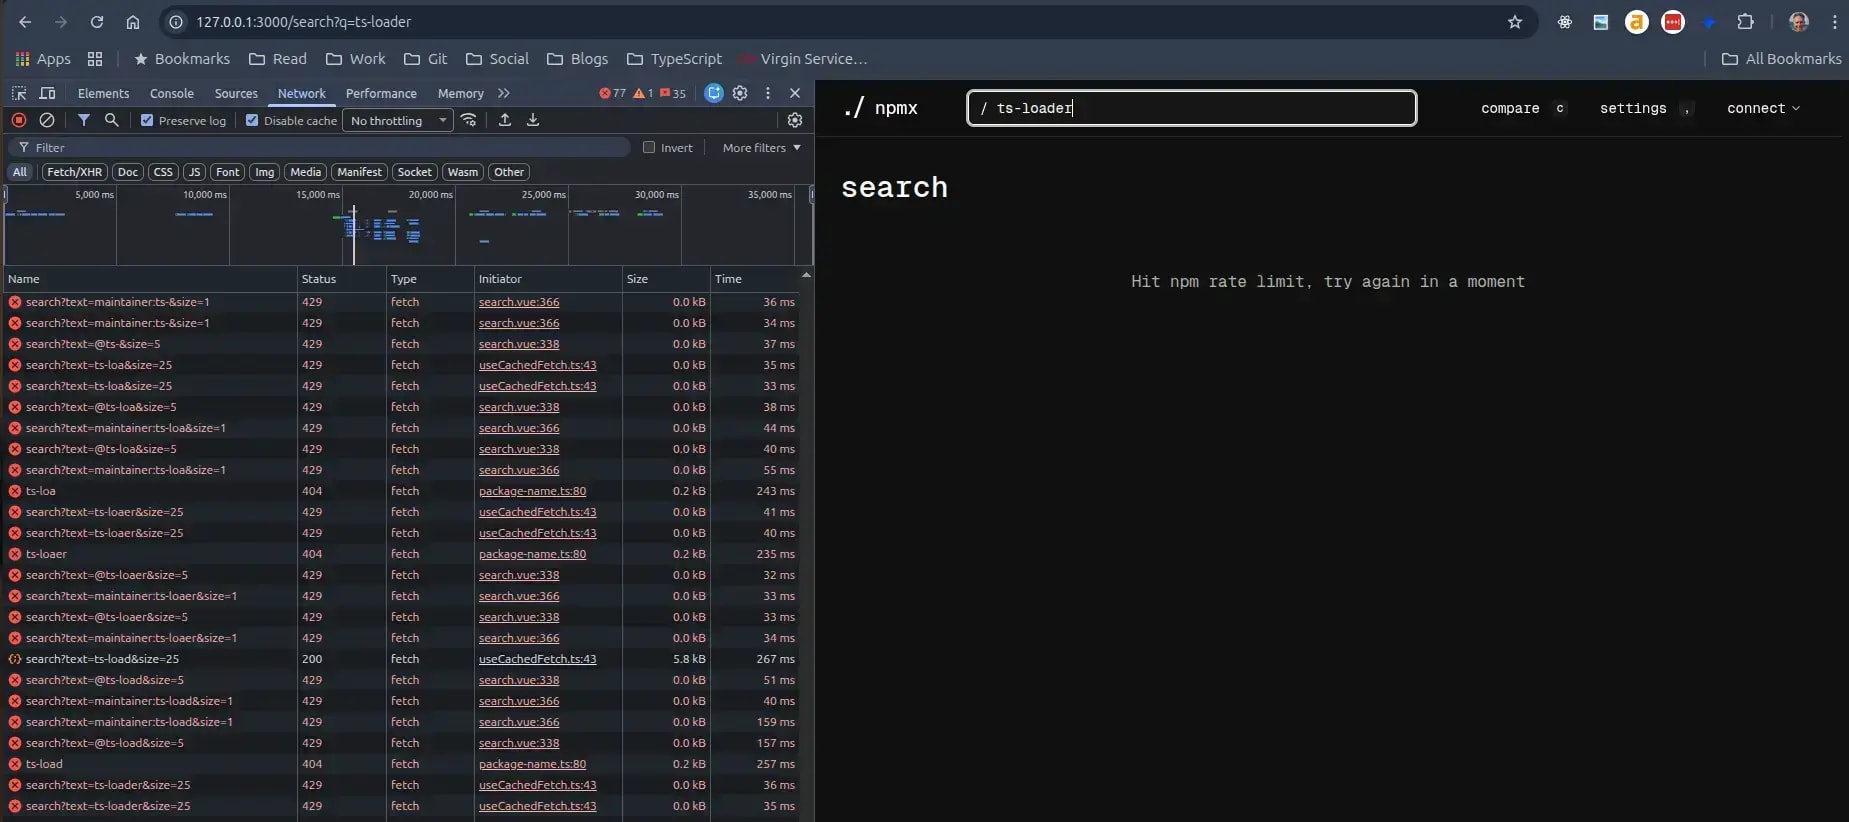Open the All Bookmarks folder

1781,59
